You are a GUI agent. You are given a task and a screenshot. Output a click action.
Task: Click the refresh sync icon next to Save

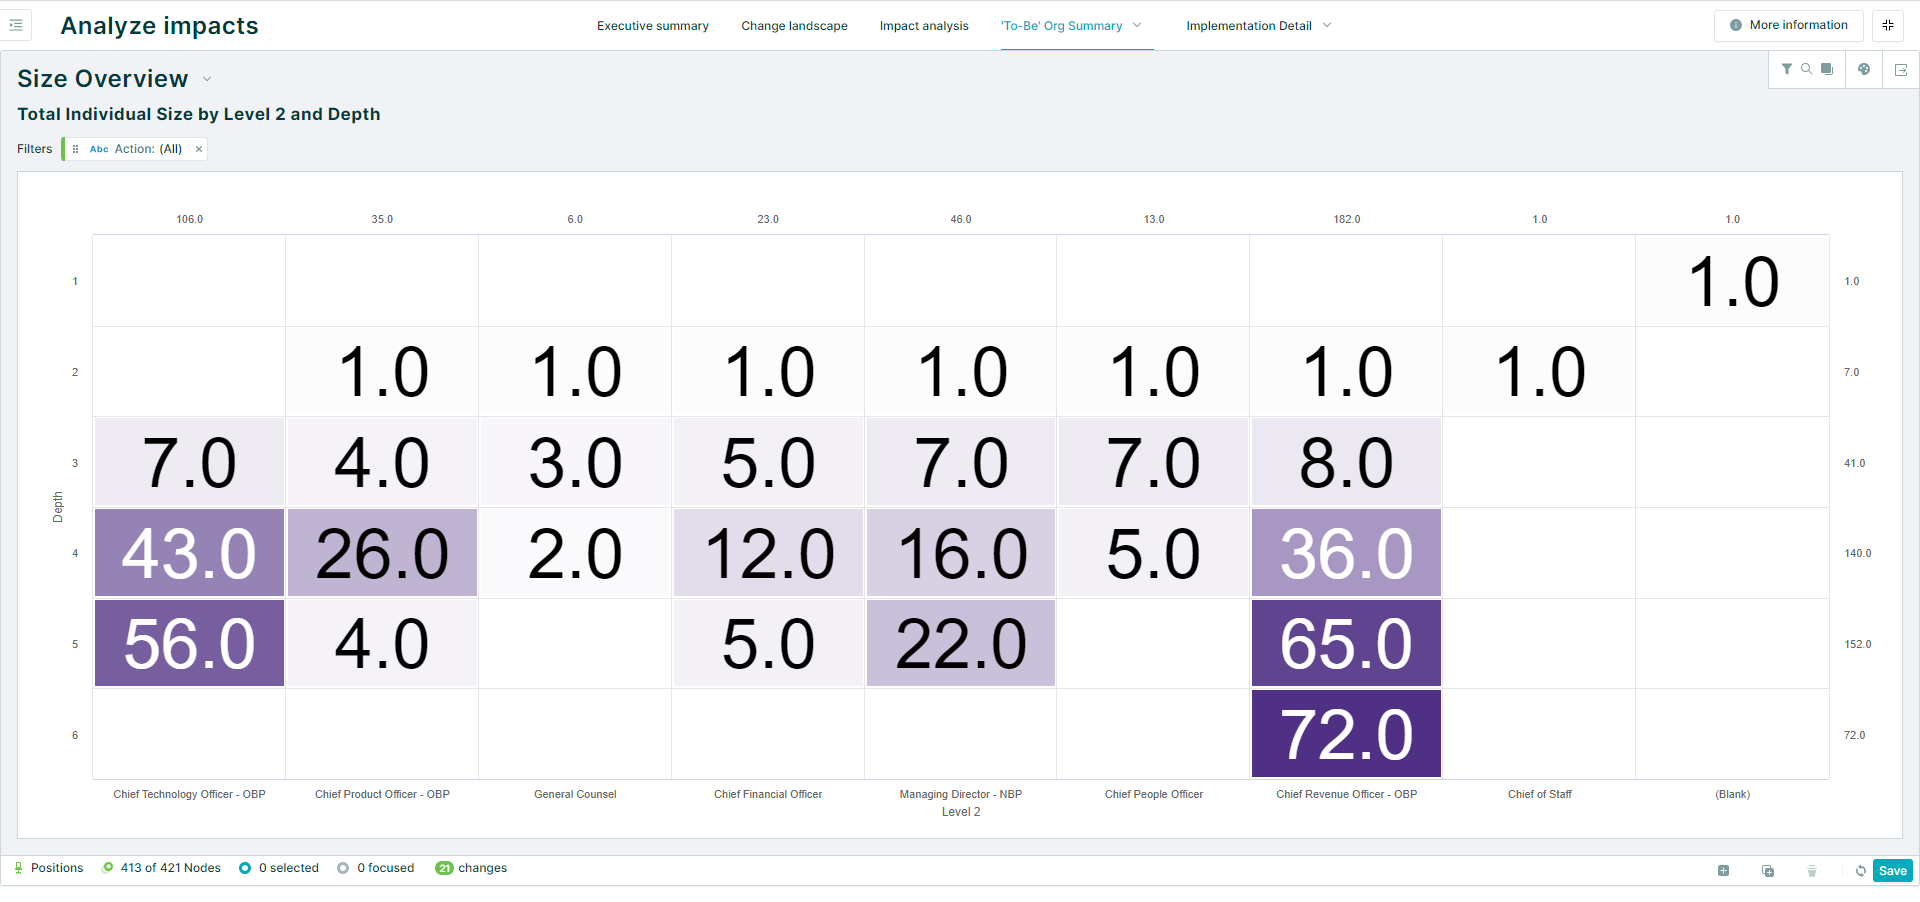tap(1861, 871)
